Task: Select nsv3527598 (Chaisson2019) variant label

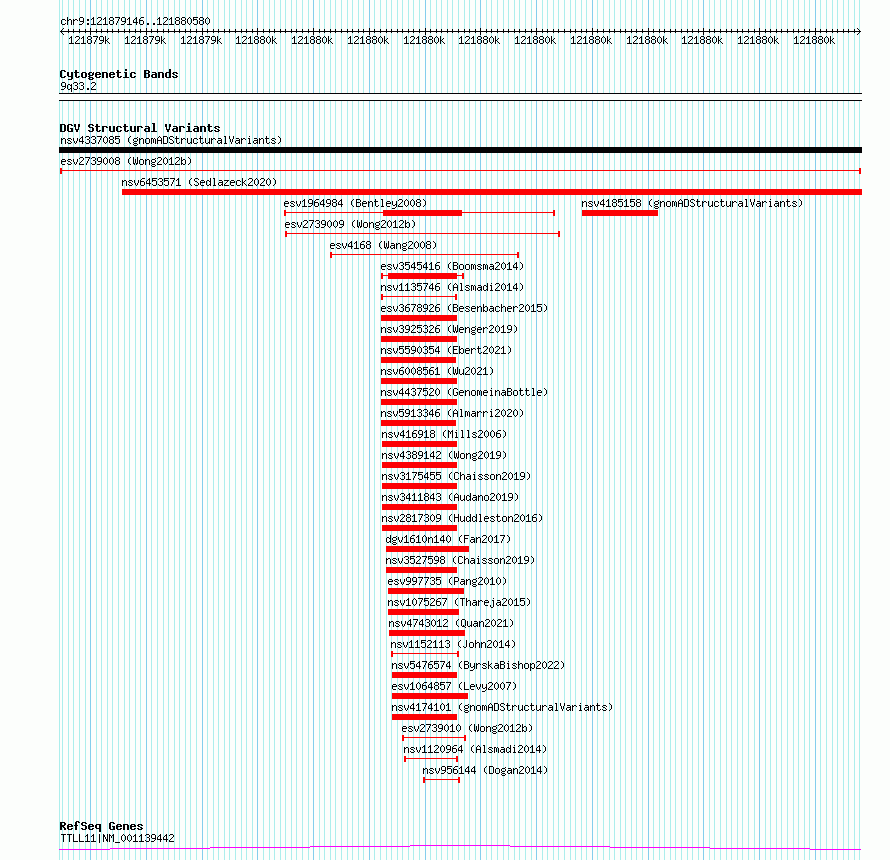Action: pos(460,560)
